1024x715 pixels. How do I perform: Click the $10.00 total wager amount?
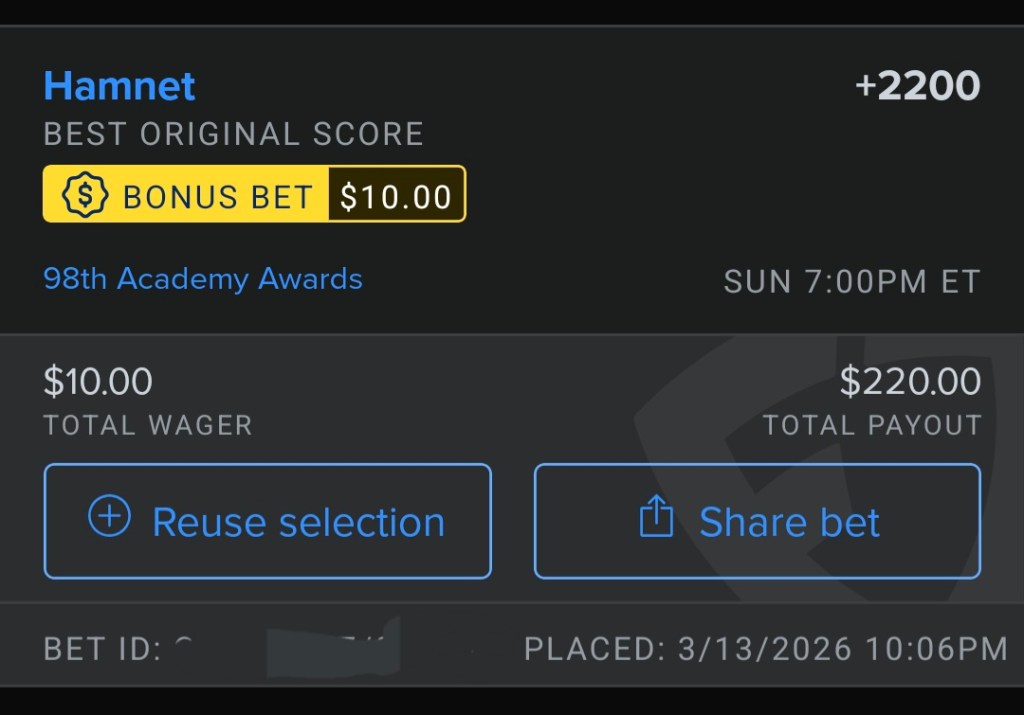pyautogui.click(x=98, y=381)
